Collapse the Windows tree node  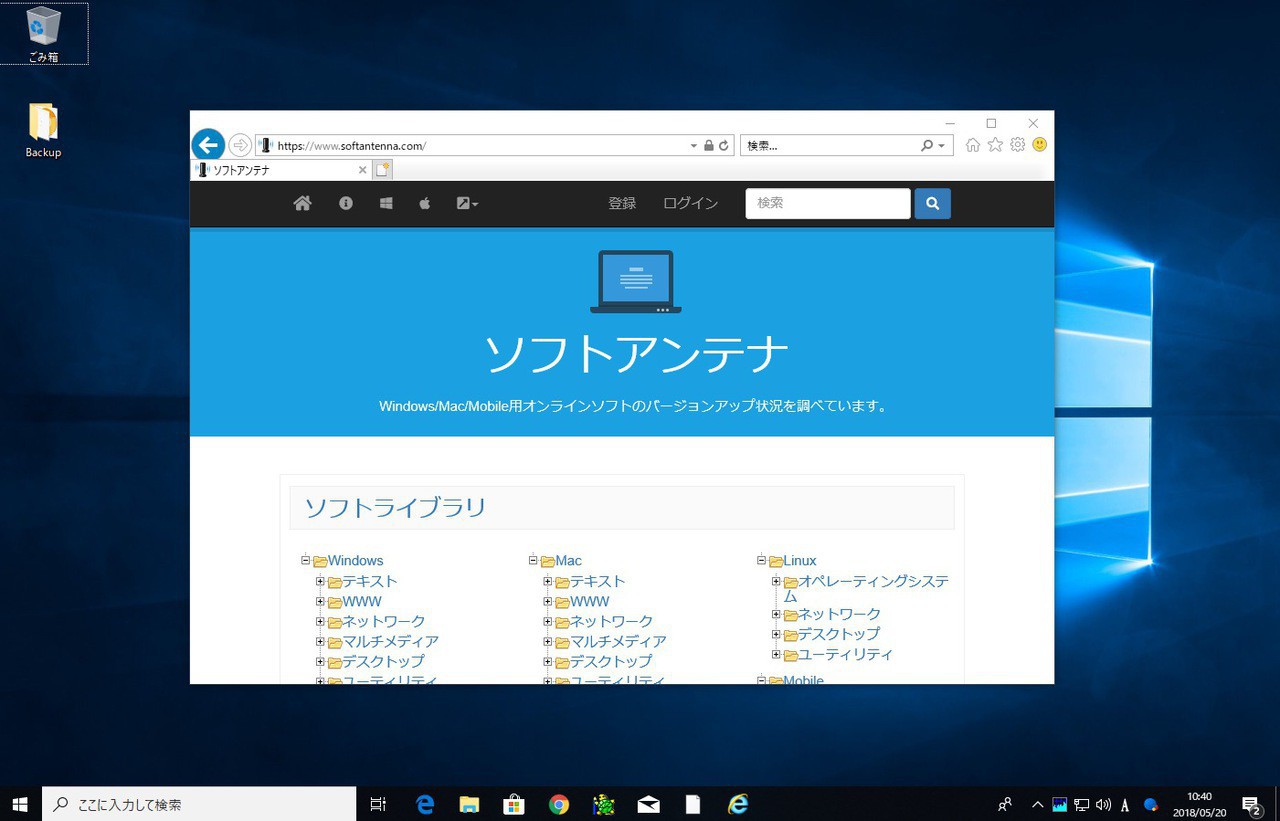(x=306, y=560)
